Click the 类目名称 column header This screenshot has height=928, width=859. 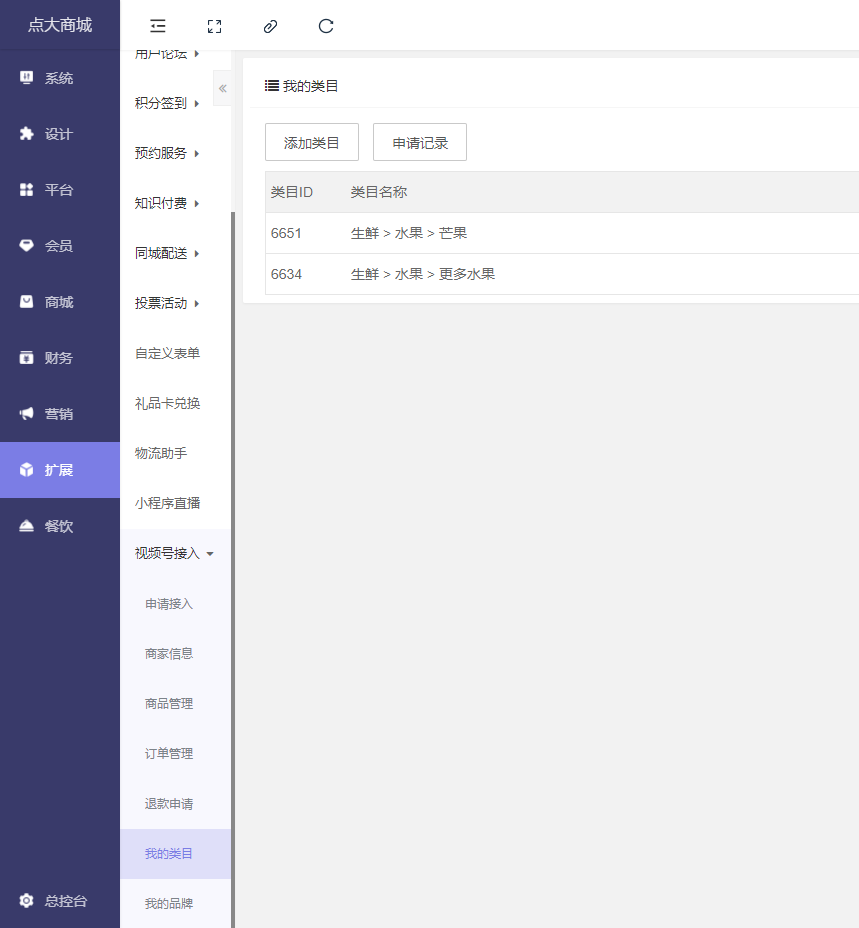379,192
